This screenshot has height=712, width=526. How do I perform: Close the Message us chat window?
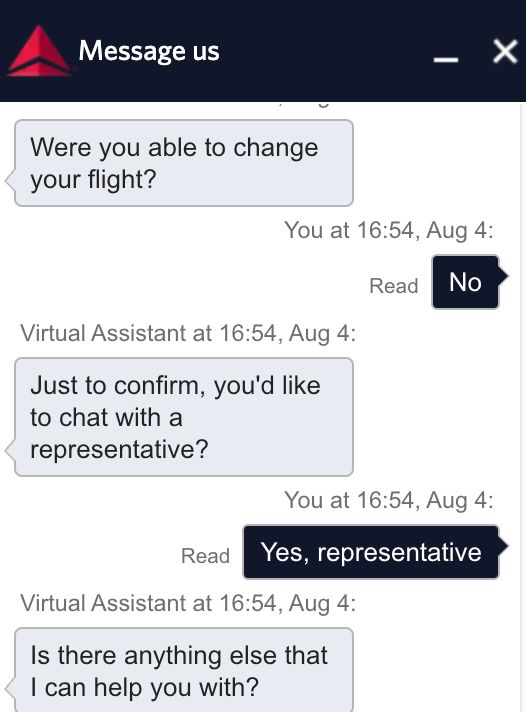tap(505, 51)
